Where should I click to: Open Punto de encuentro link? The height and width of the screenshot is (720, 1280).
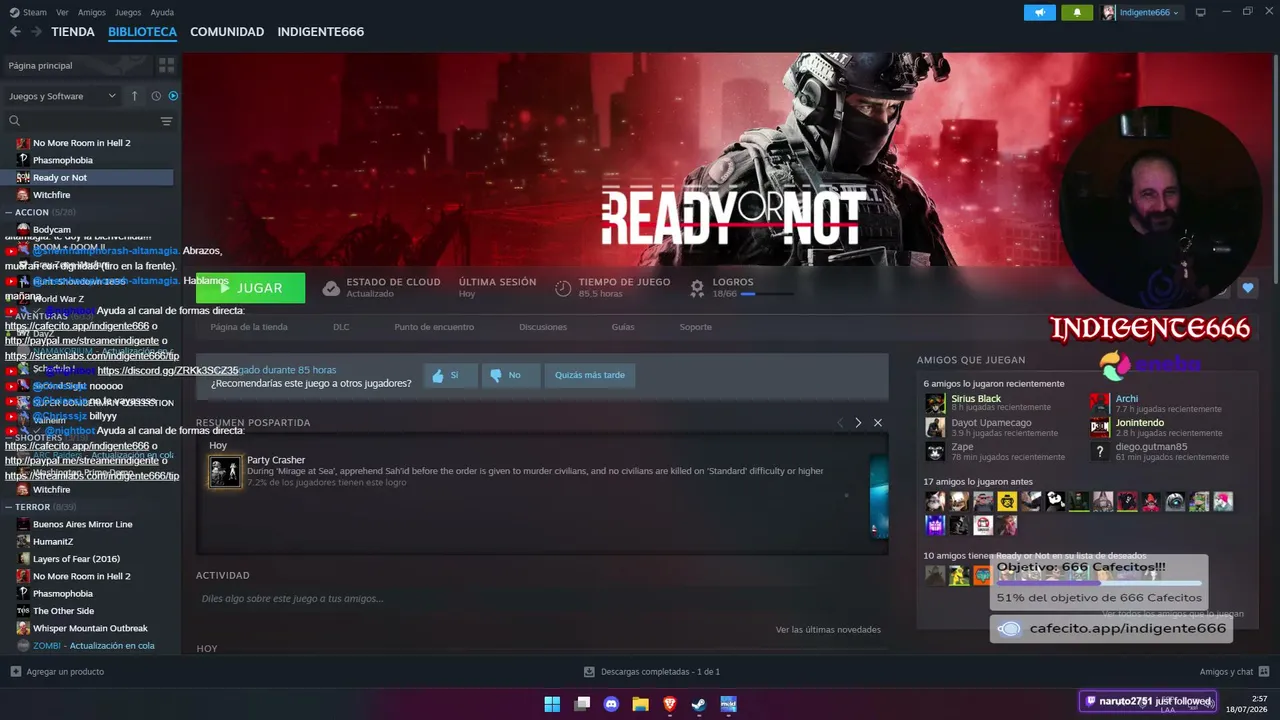pos(434,327)
